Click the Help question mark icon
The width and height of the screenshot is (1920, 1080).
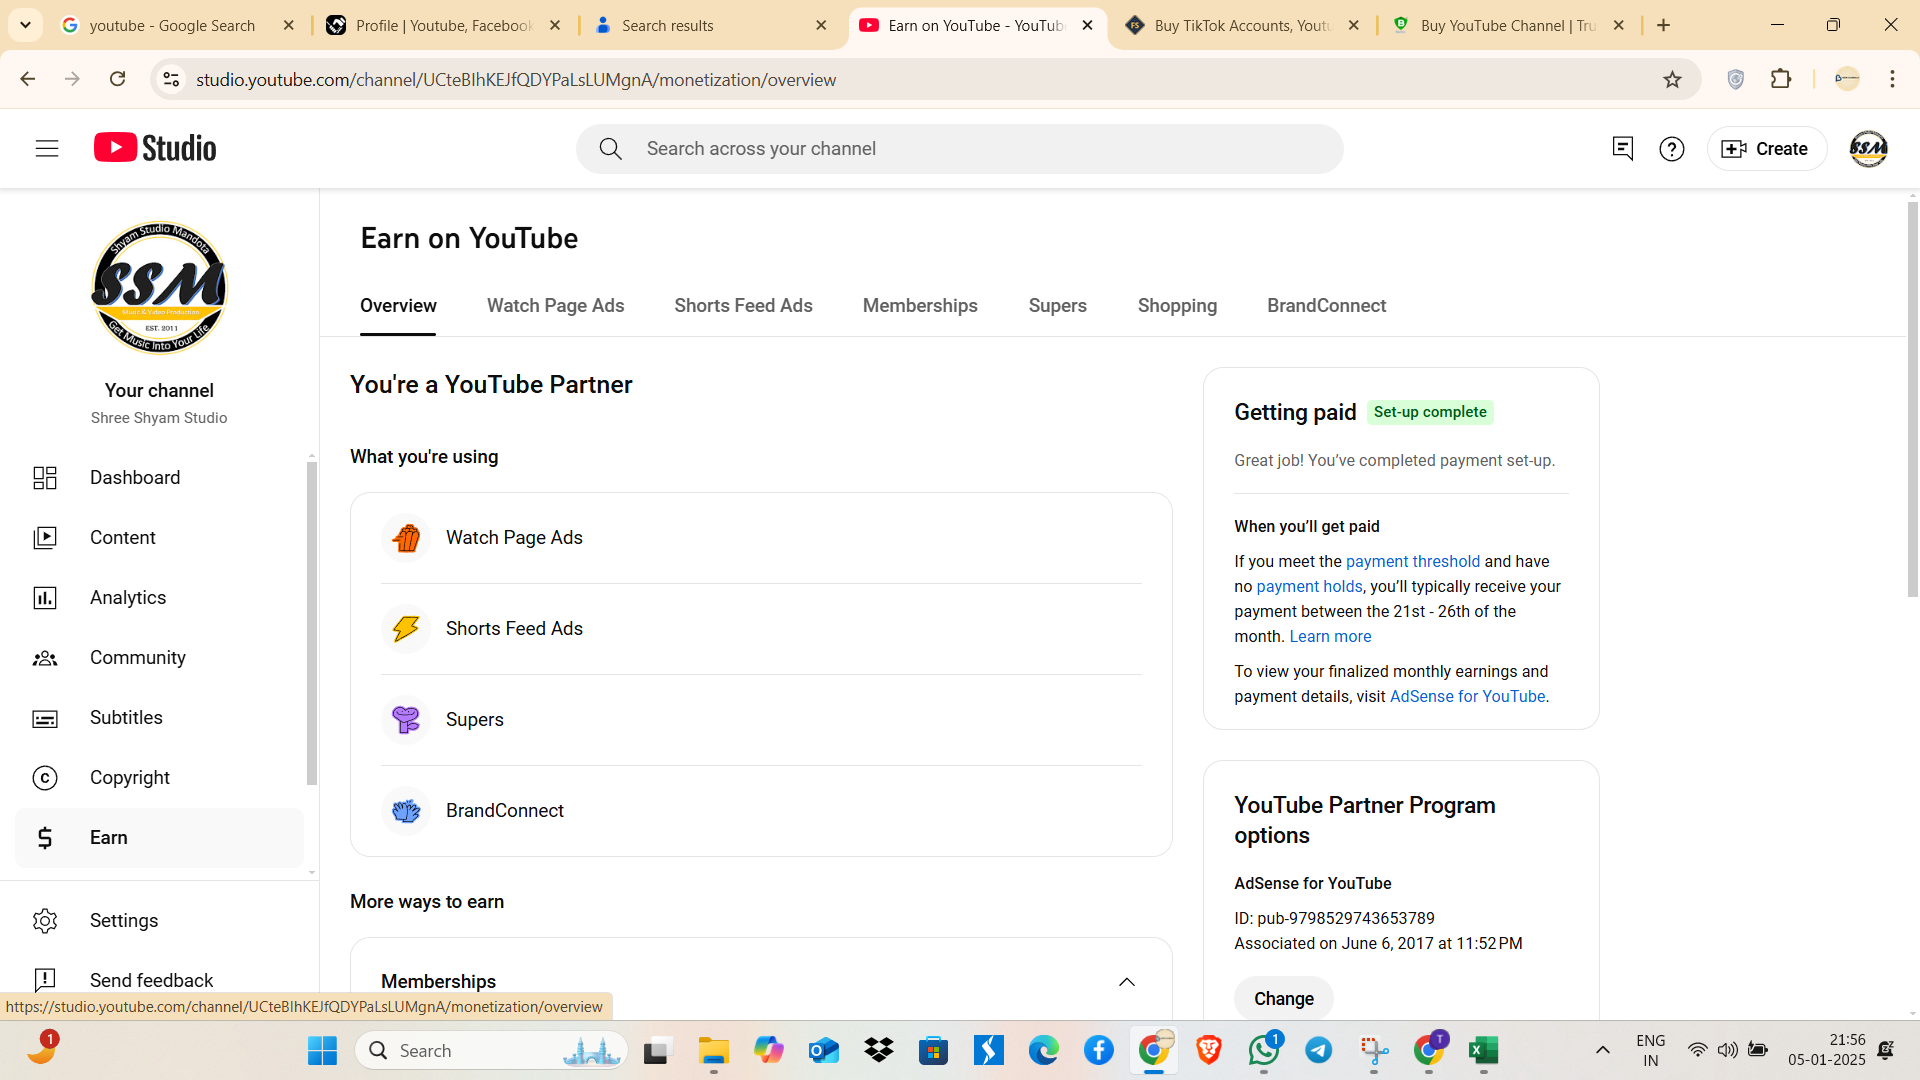1672,149
